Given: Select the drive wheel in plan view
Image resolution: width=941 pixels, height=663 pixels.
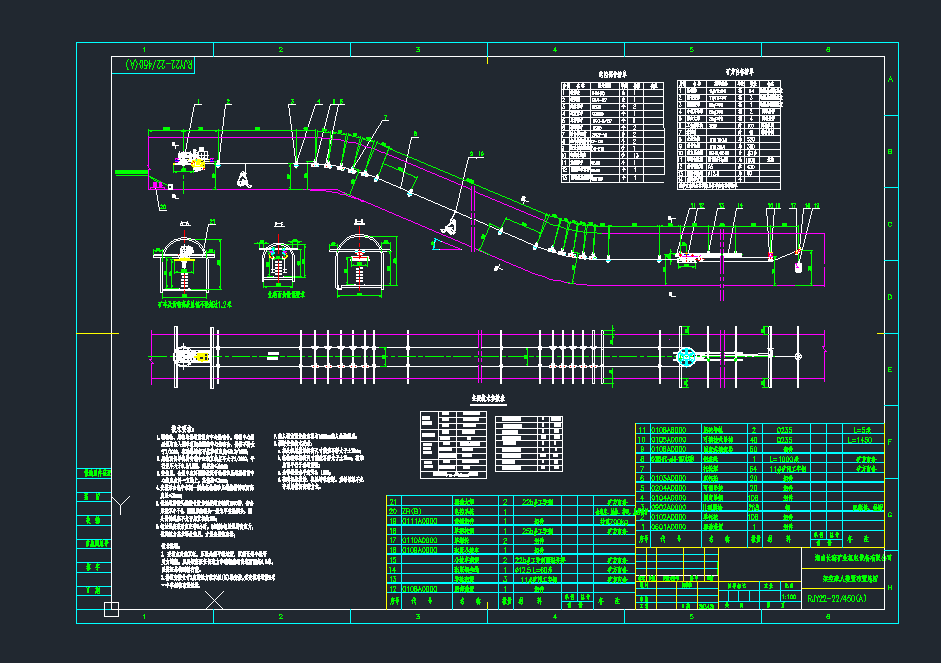Looking at the screenshot, I should [186, 357].
